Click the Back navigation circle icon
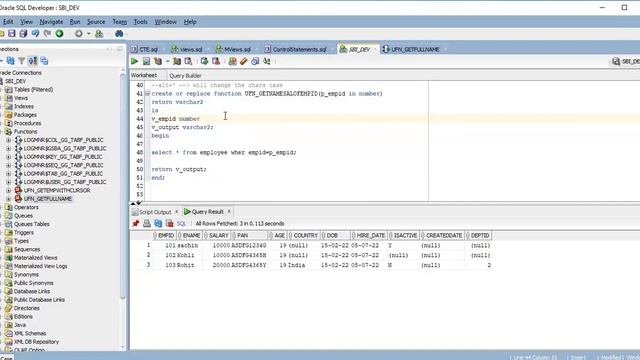The image size is (640, 360). (79, 33)
